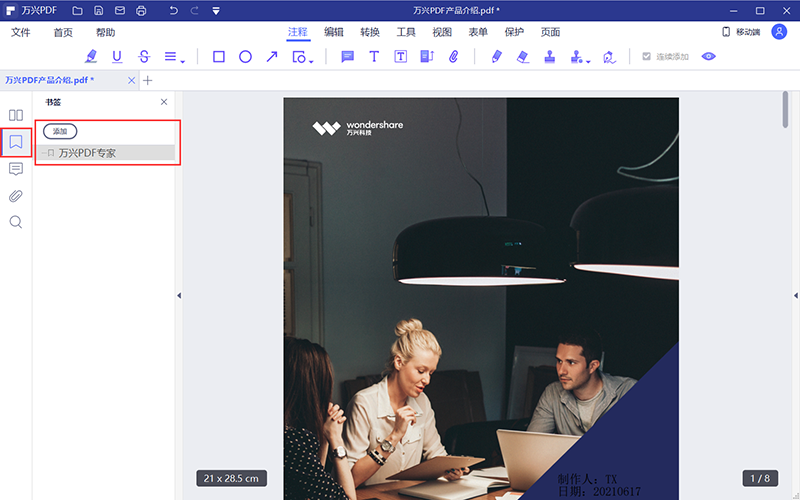Click the 添加 bookmark button

click(60, 132)
